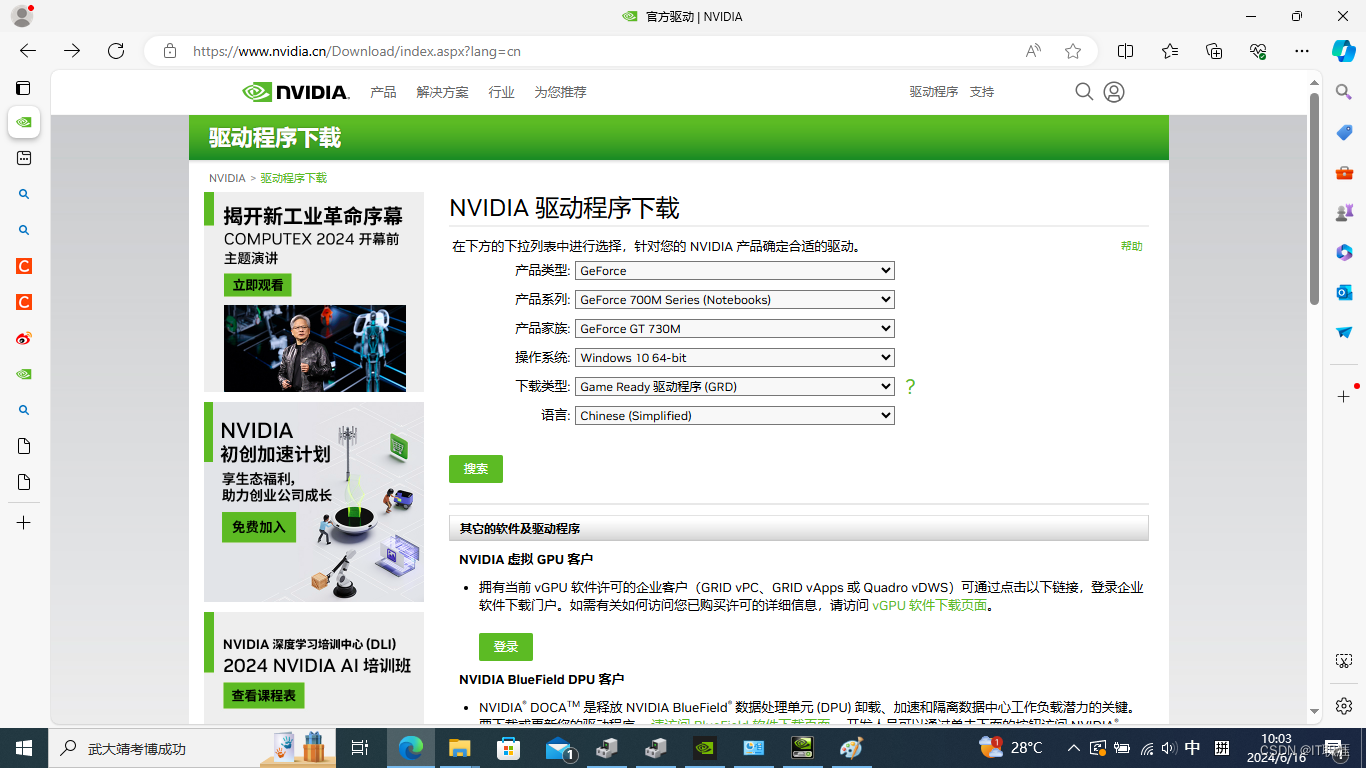The width and height of the screenshot is (1366, 768).
Task: Click the green 搜索 button
Action: pyautogui.click(x=476, y=469)
